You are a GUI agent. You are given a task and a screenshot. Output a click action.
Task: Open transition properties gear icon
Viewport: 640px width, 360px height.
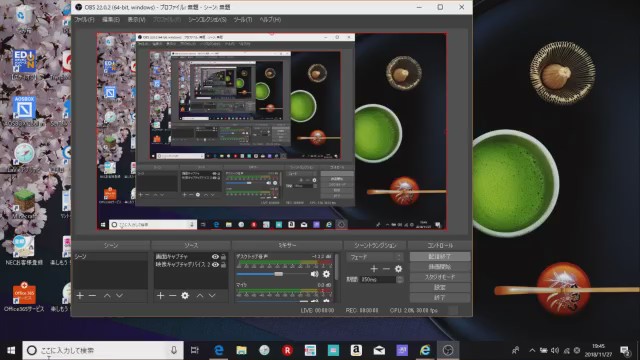click(x=398, y=268)
